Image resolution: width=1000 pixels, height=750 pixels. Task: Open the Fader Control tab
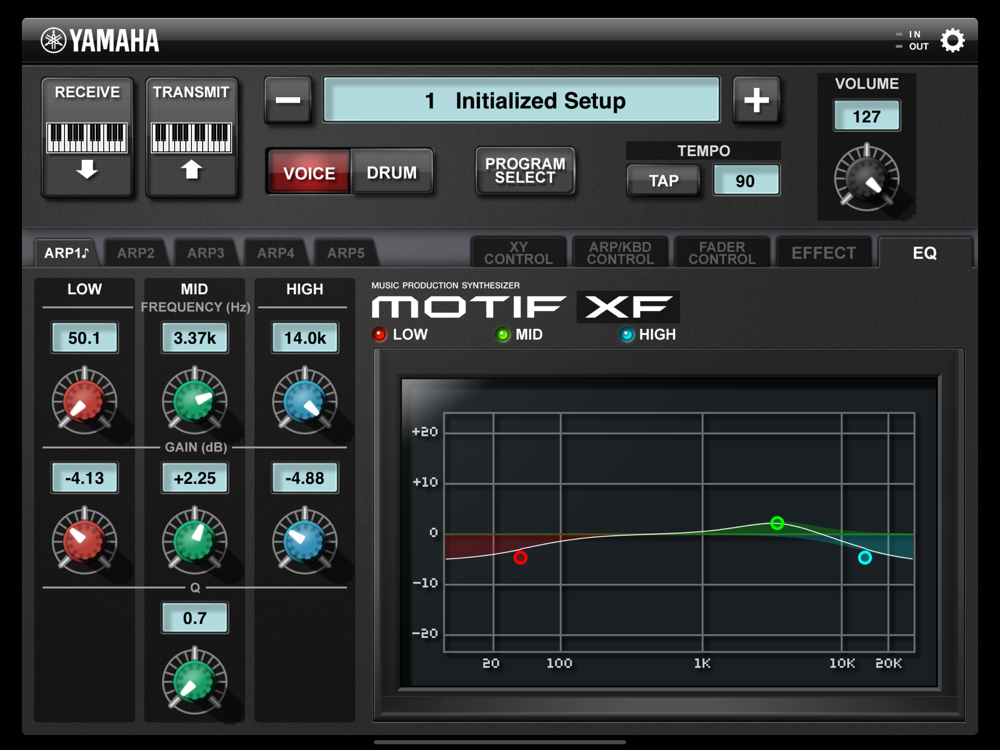point(722,253)
